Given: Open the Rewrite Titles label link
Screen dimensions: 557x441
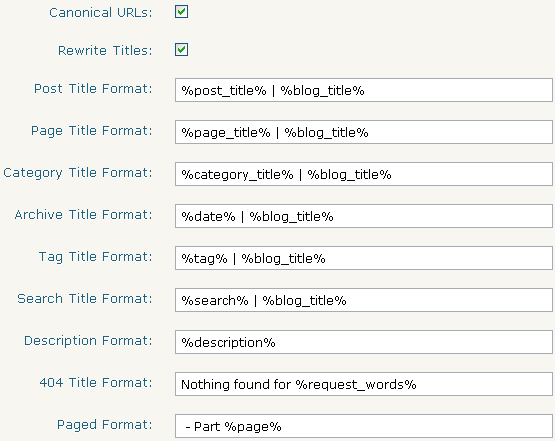Looking at the screenshot, I should 105,50.
